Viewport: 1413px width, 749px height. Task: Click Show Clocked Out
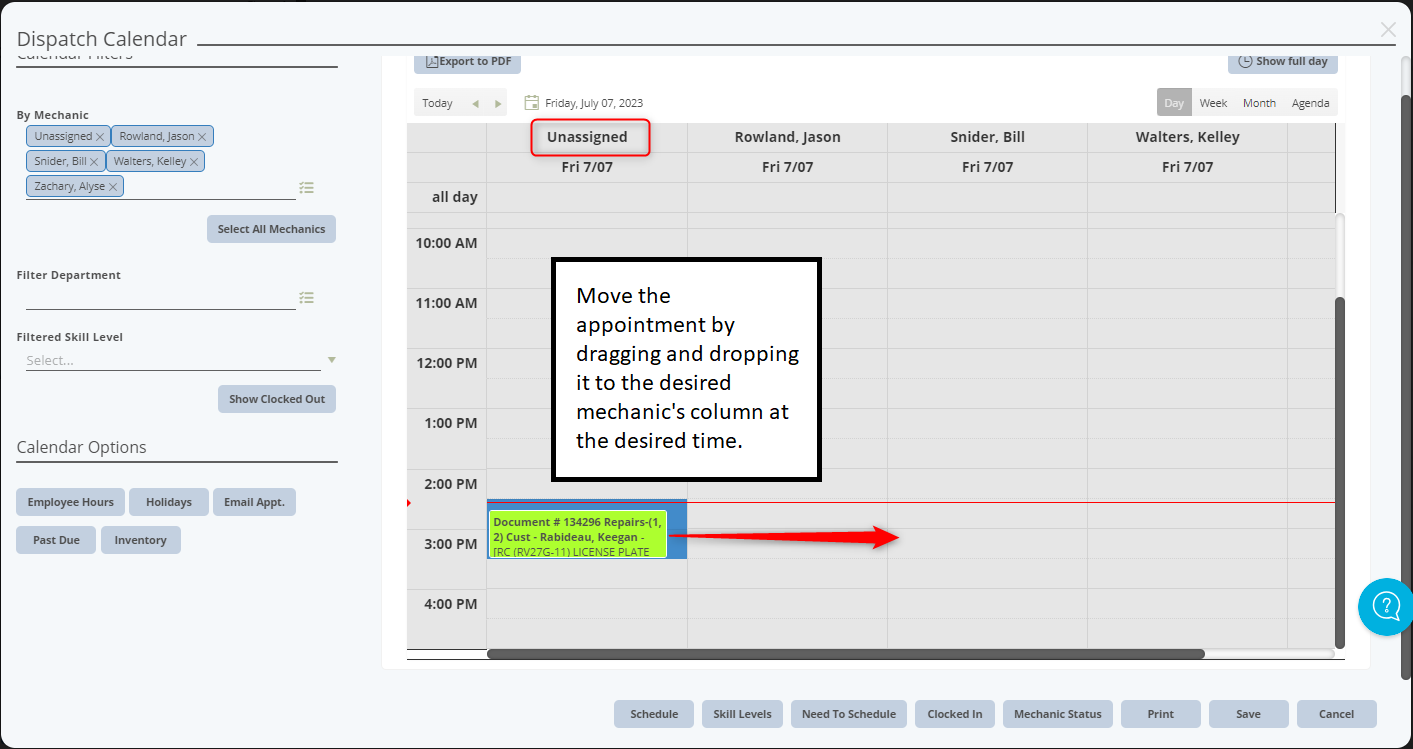tap(277, 399)
